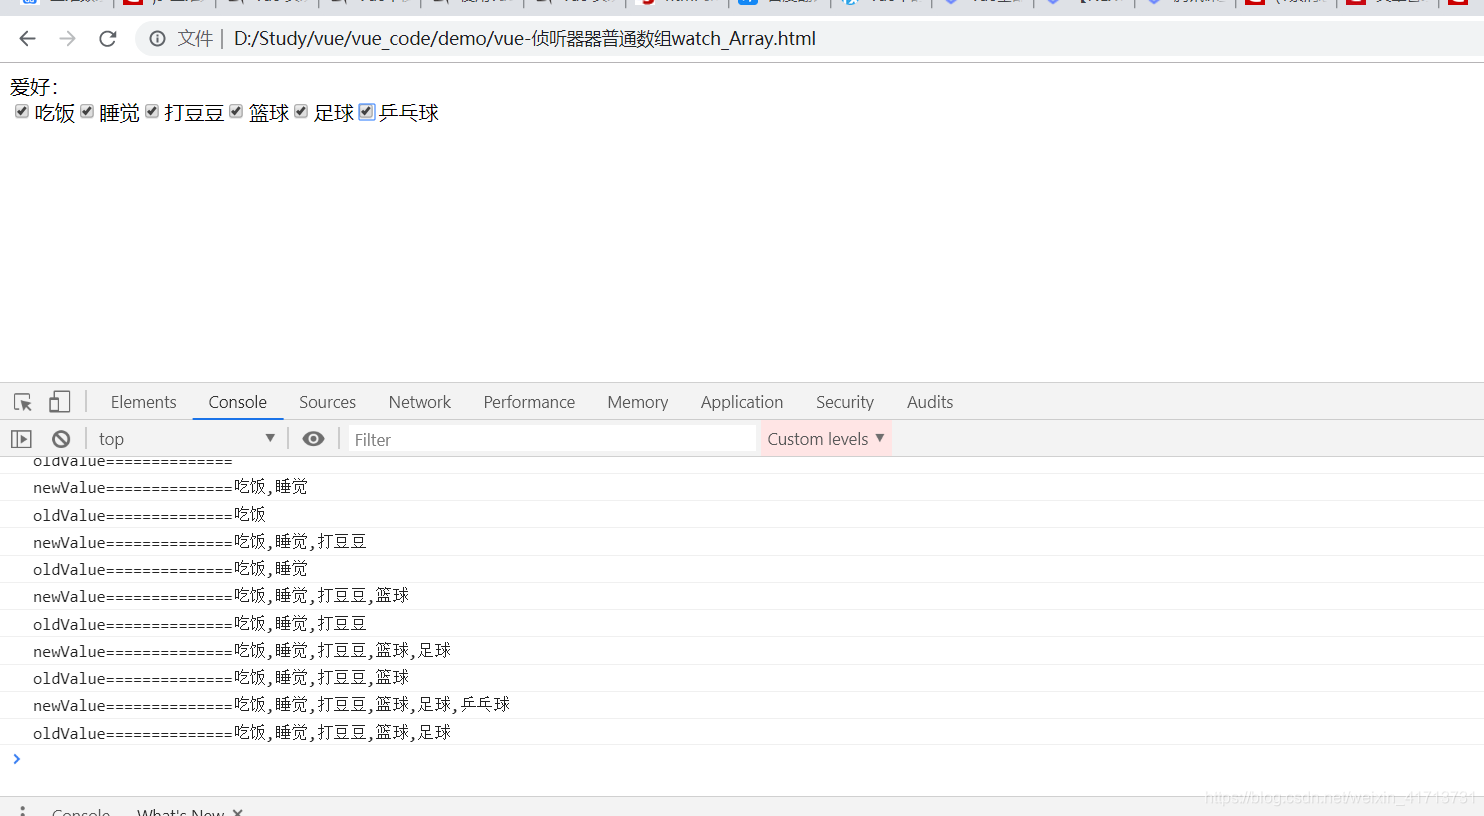Open the Performance tab
1484x816 pixels.
(x=529, y=402)
